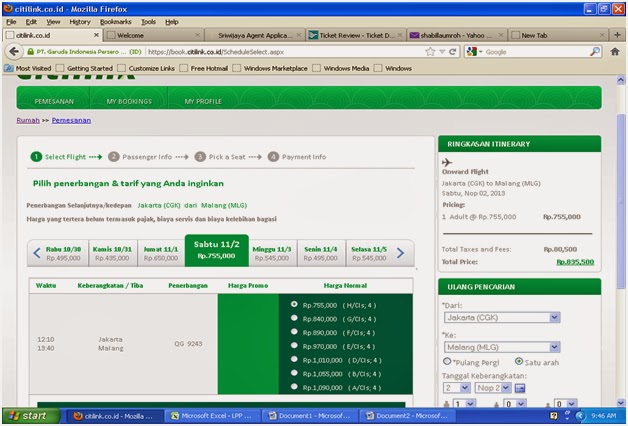Image resolution: width=628 pixels, height=426 pixels.
Task: Switch to Microsoft Excel taskbar item
Action: pyautogui.click(x=214, y=416)
